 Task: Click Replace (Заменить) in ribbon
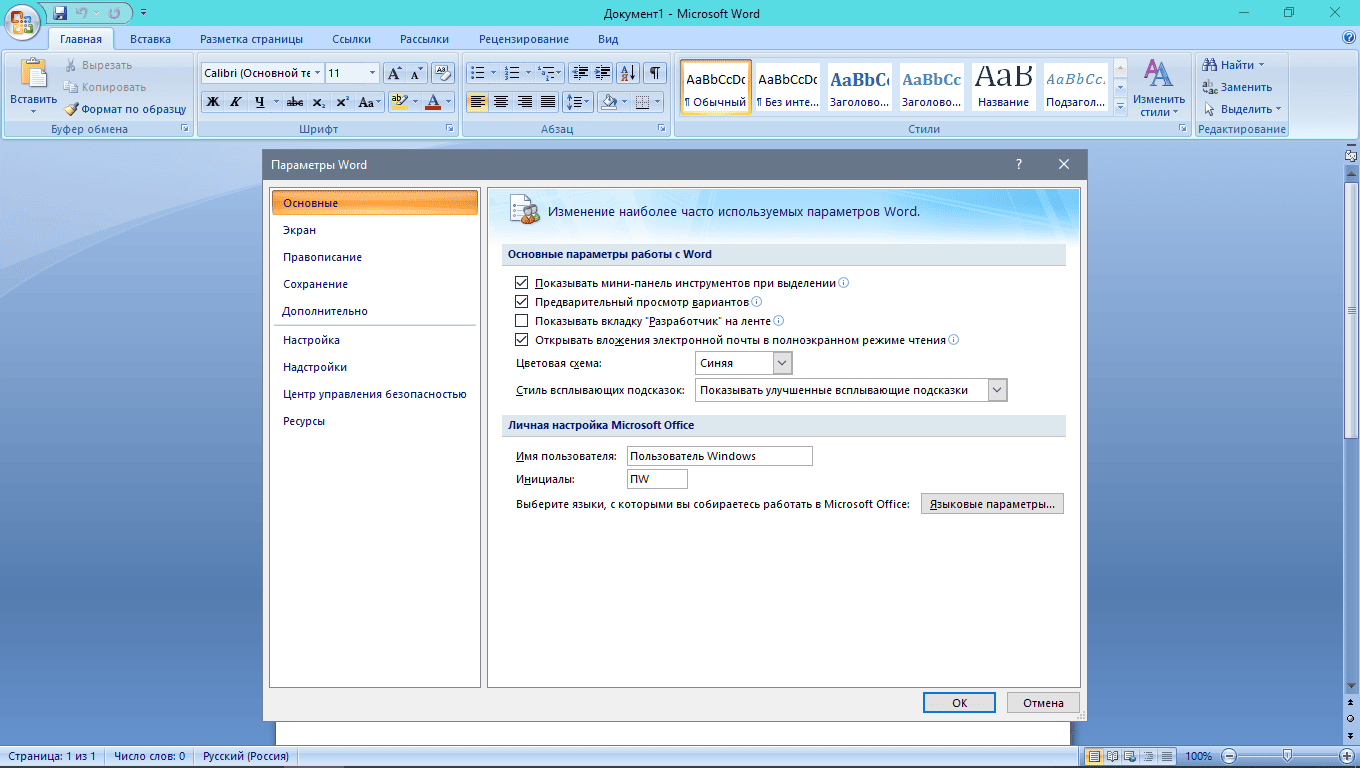[1237, 87]
